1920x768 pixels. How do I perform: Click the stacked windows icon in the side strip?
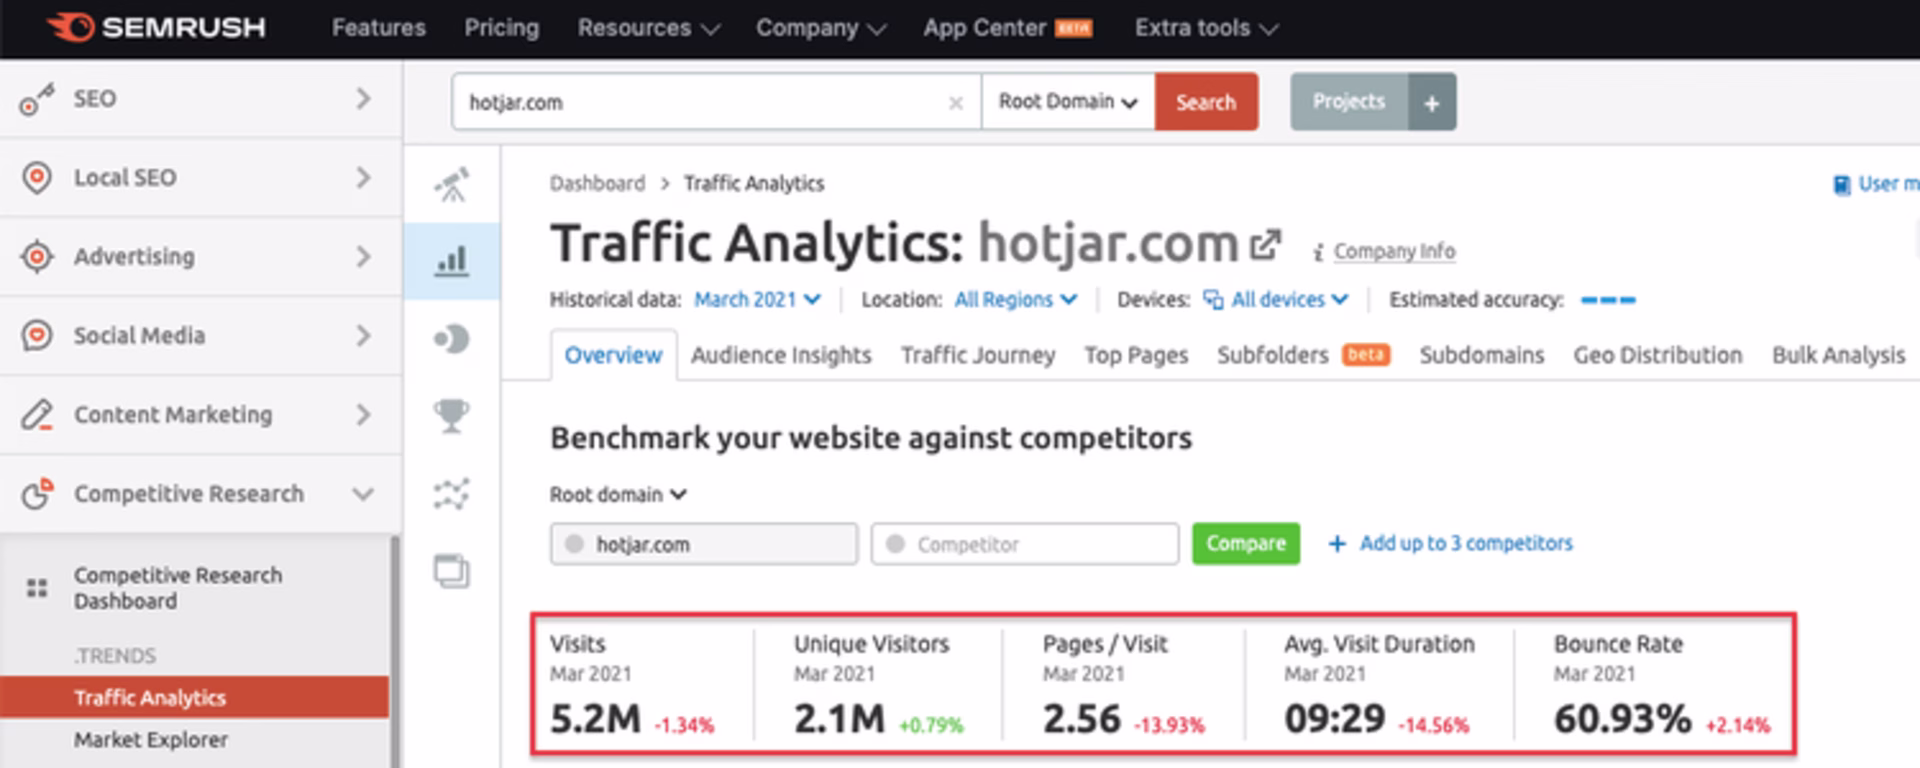click(452, 571)
